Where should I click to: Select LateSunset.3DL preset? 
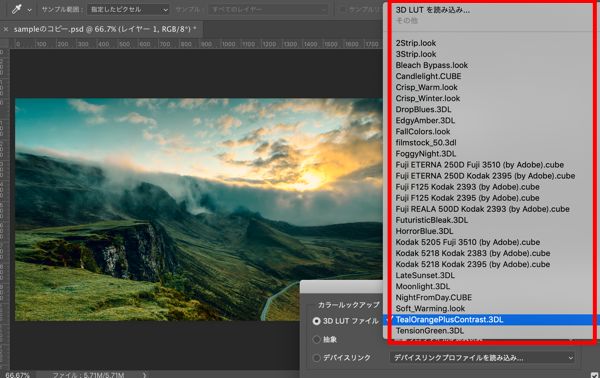425,275
